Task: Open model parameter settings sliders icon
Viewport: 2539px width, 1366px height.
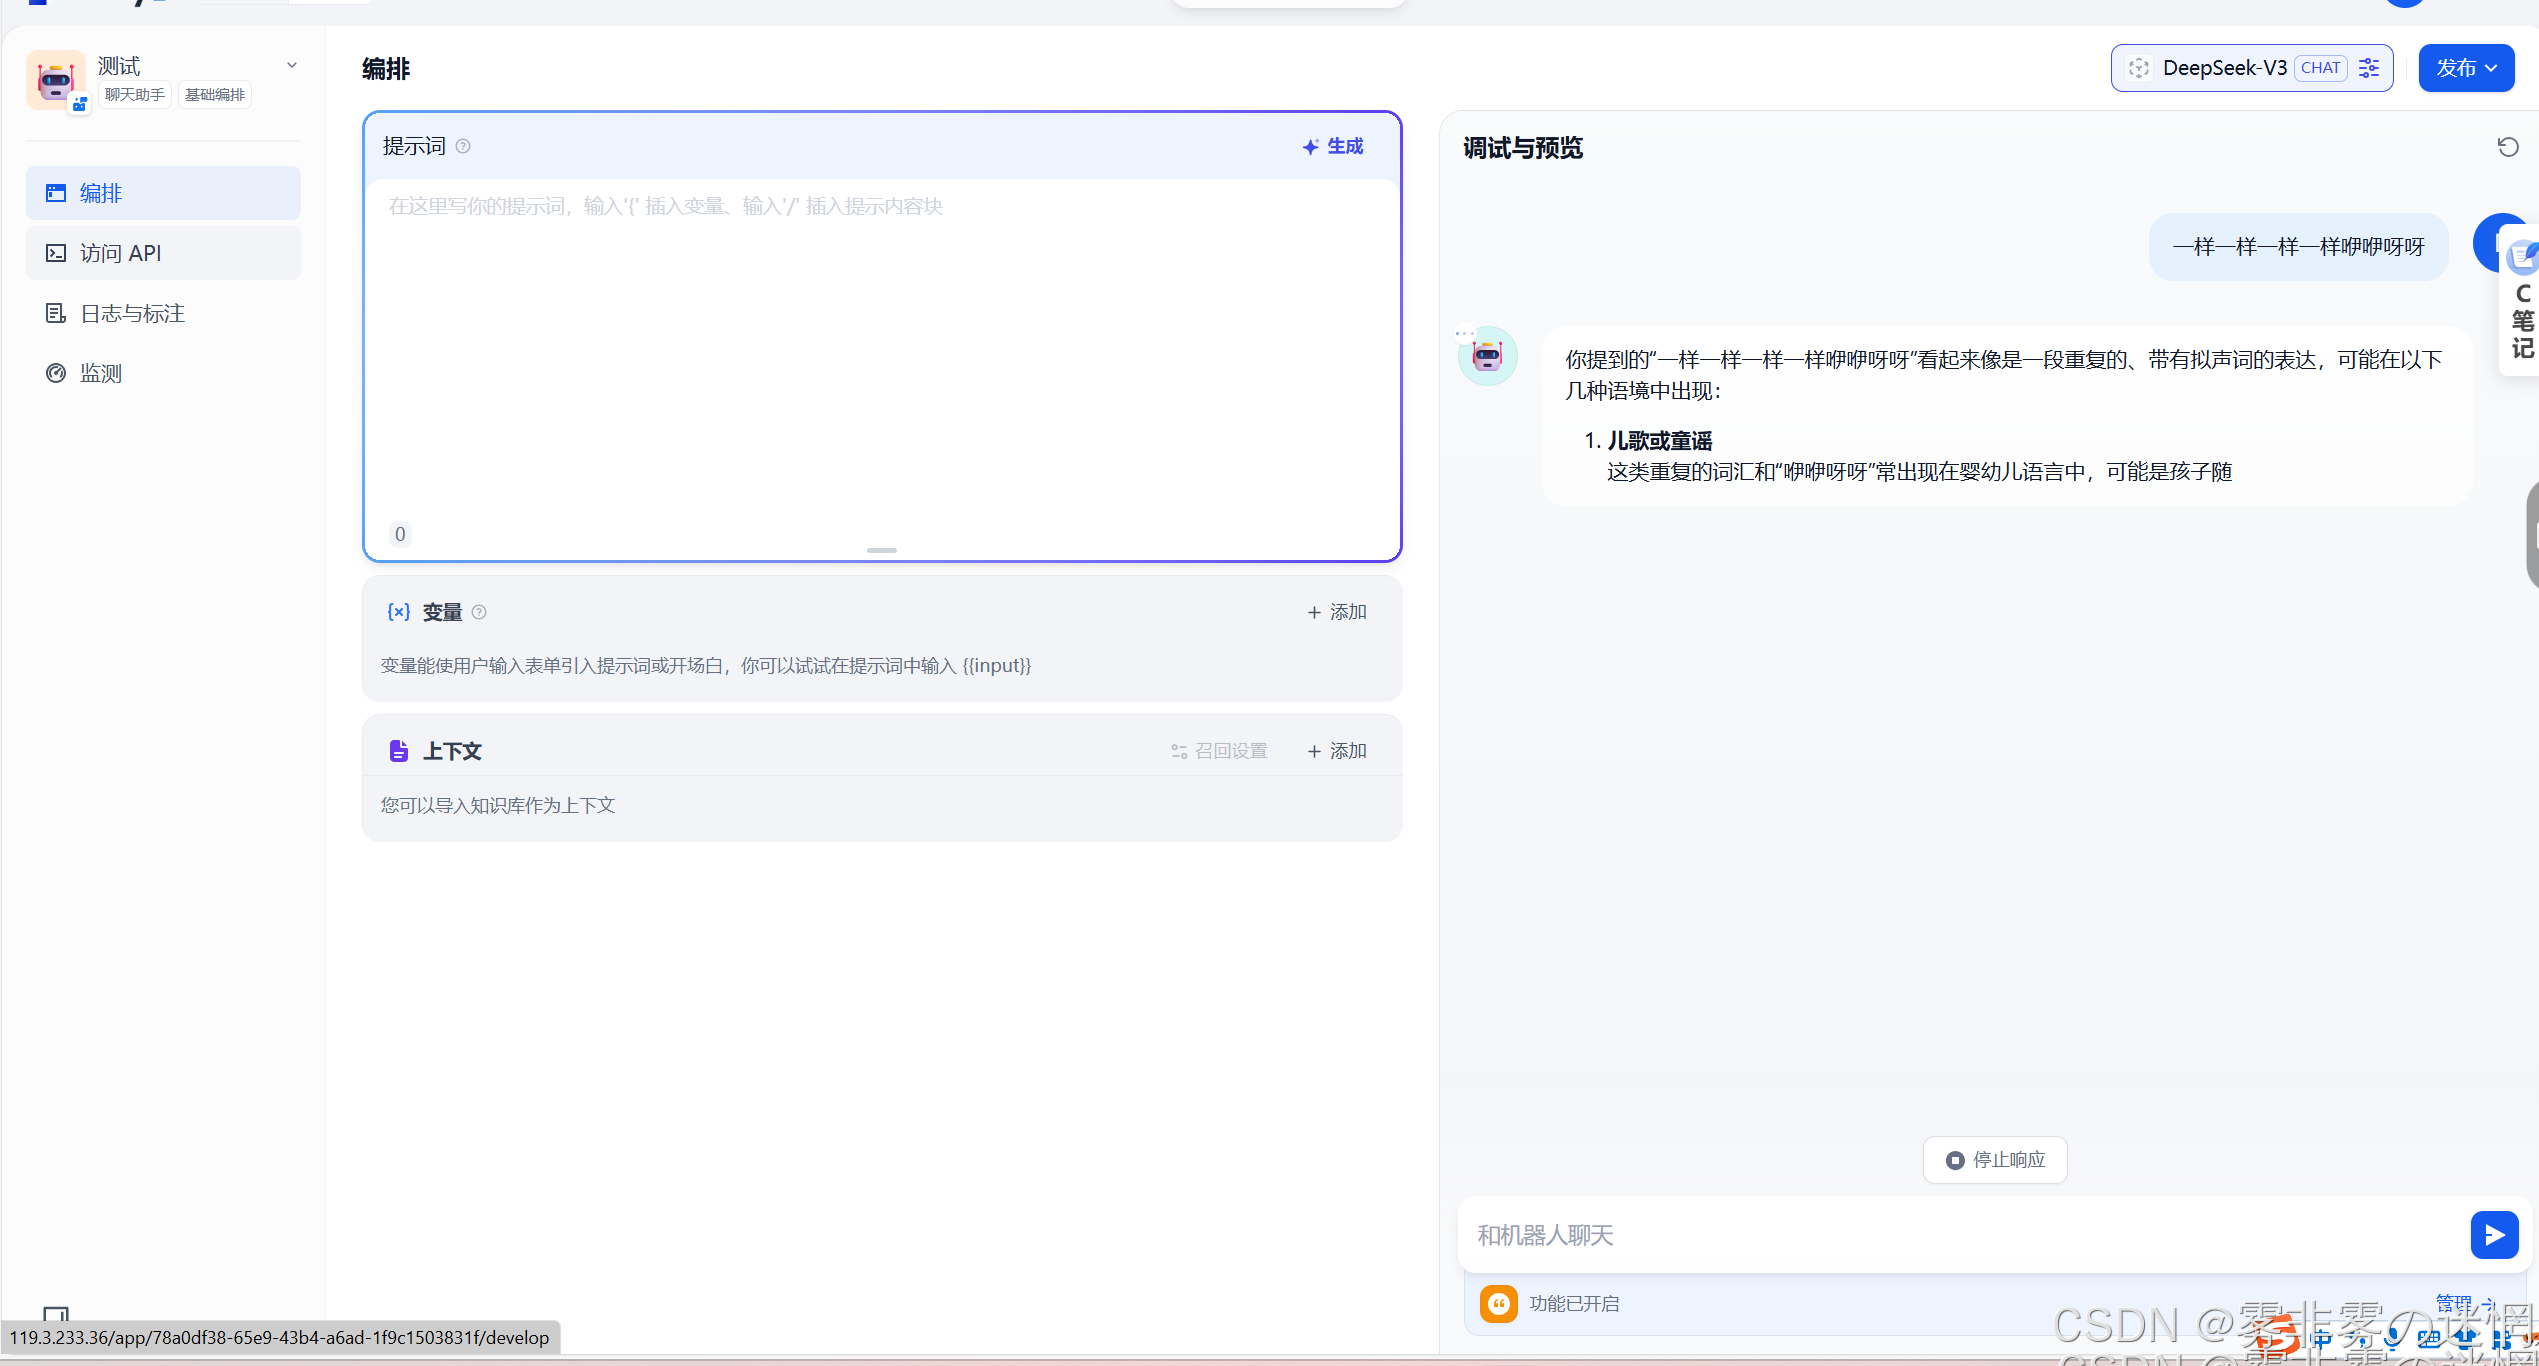Action: point(2369,68)
